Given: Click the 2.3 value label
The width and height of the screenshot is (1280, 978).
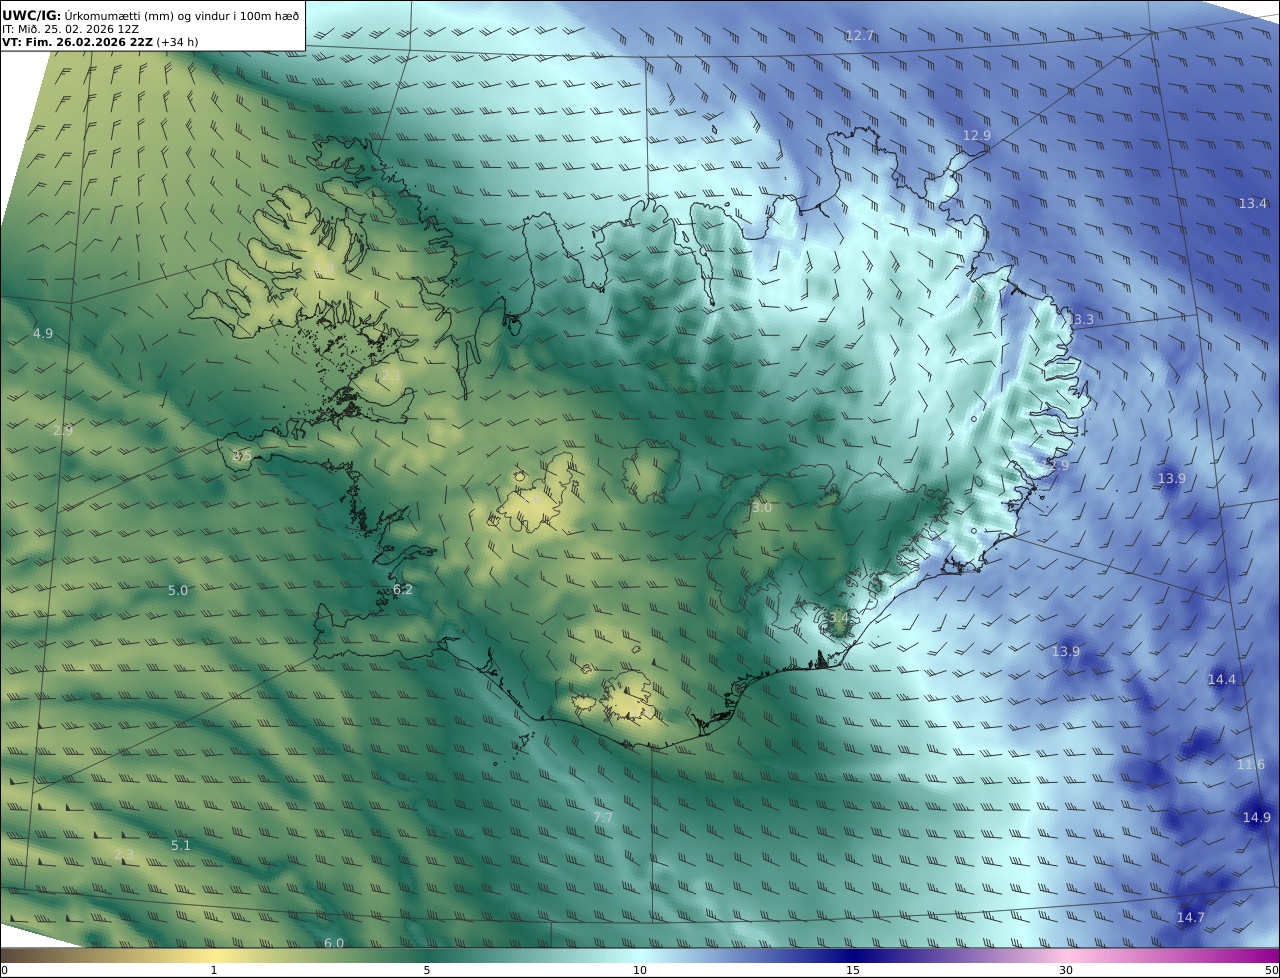Looking at the screenshot, I should 123,854.
